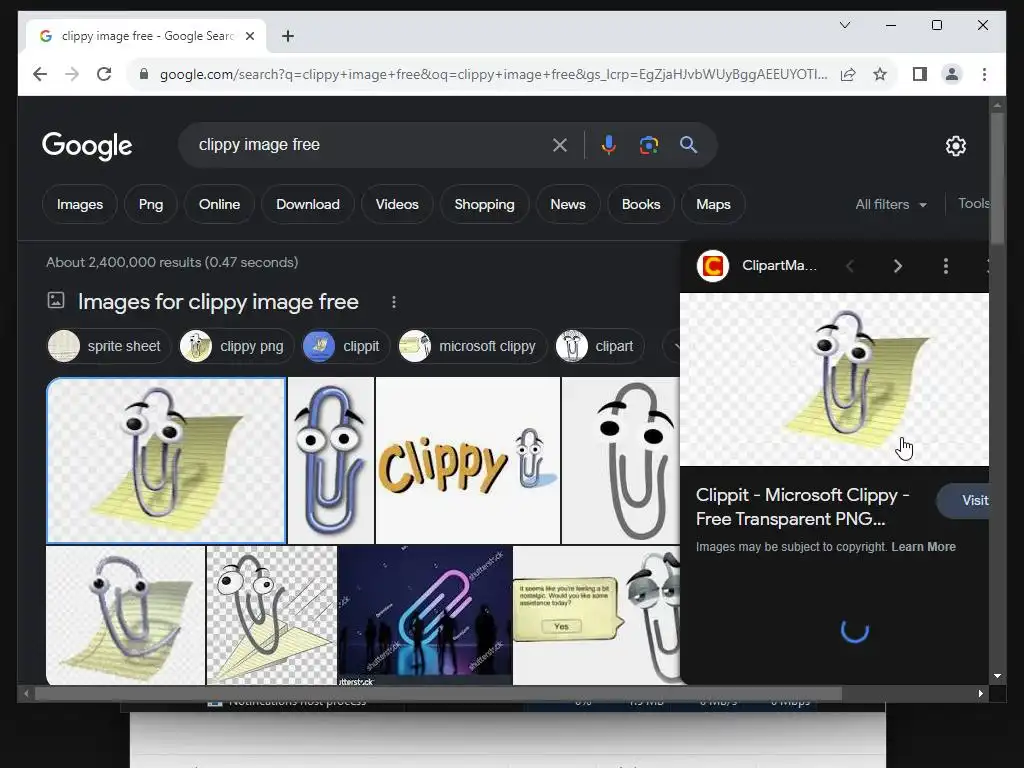Open the Chrome profile avatar

[952, 74]
